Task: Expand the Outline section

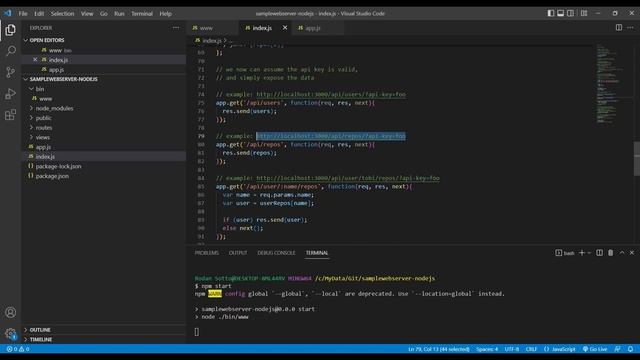Action: [104, 330]
